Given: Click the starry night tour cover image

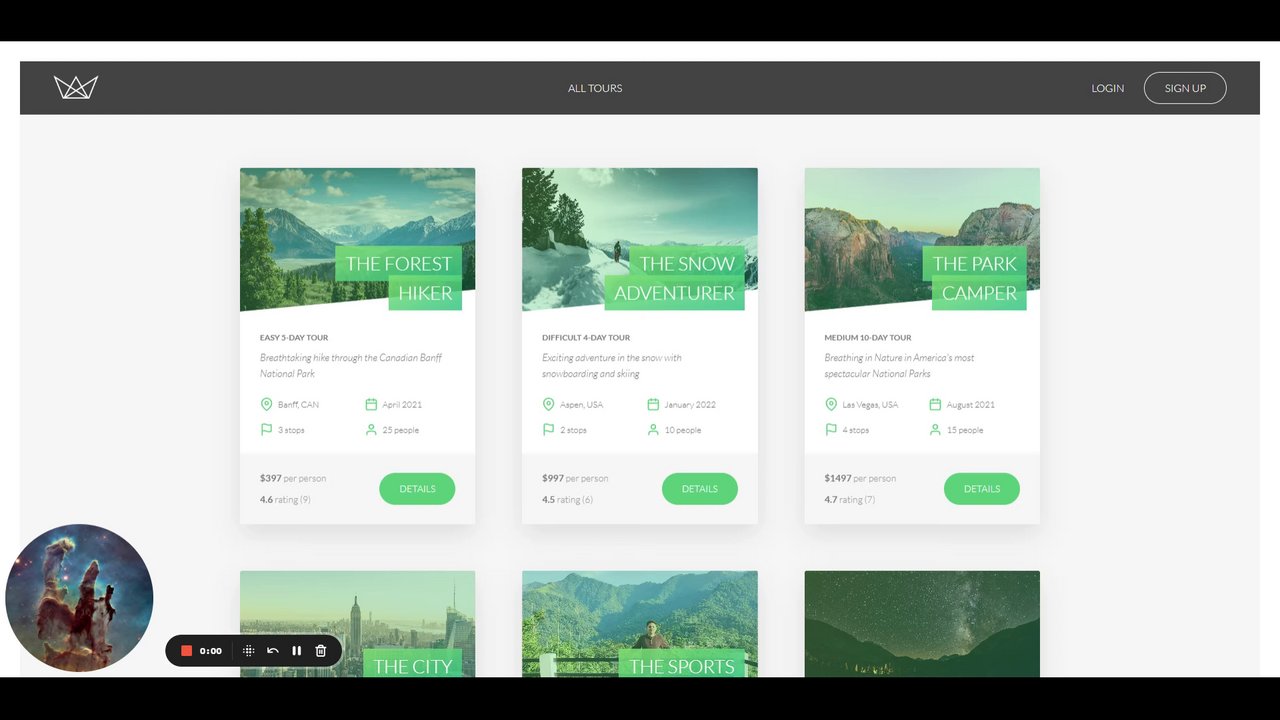Looking at the screenshot, I should (x=922, y=624).
